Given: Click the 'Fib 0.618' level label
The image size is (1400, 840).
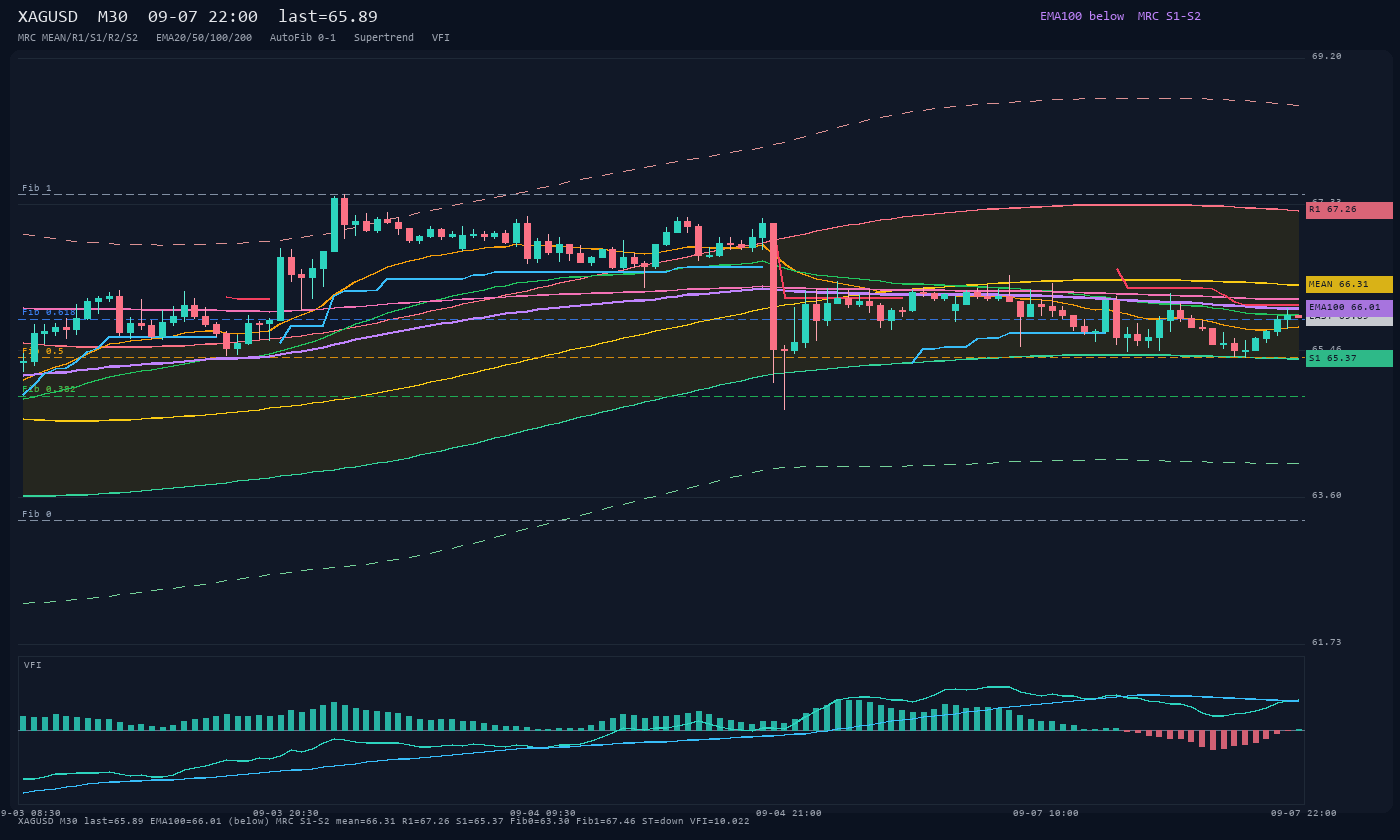Looking at the screenshot, I should (x=49, y=312).
